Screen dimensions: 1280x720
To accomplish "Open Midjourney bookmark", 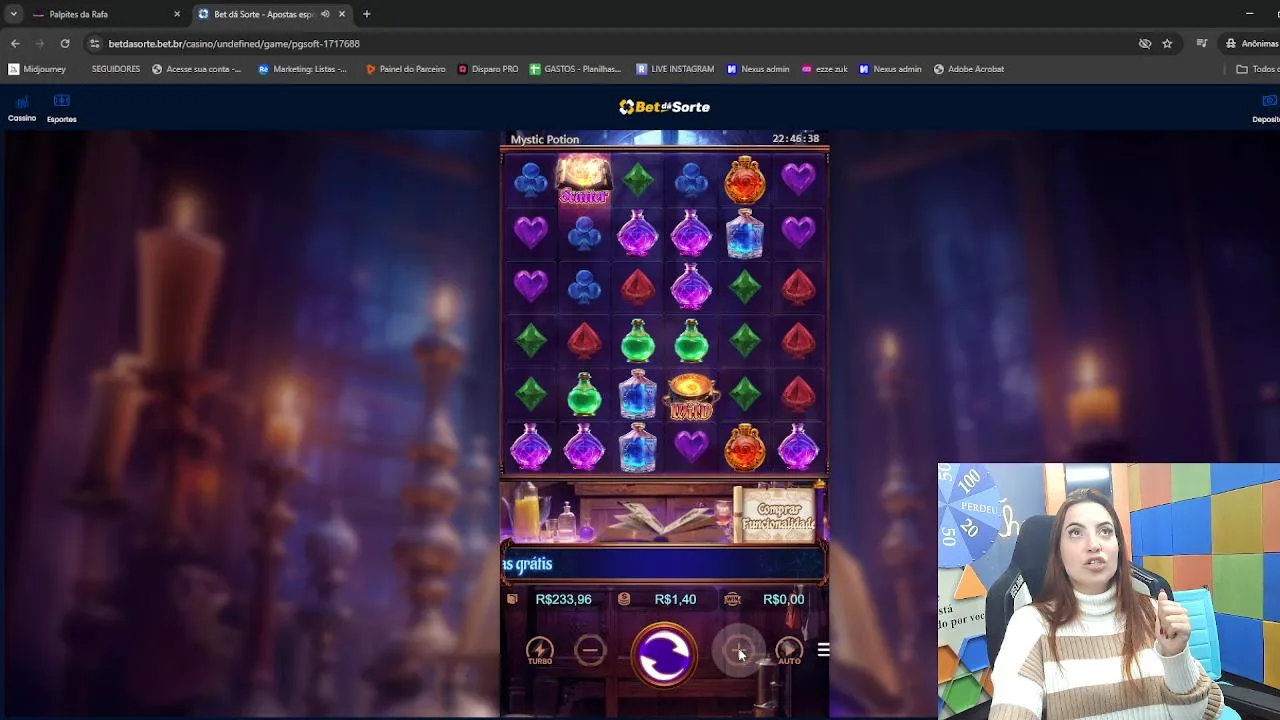I will pyautogui.click(x=37, y=69).
